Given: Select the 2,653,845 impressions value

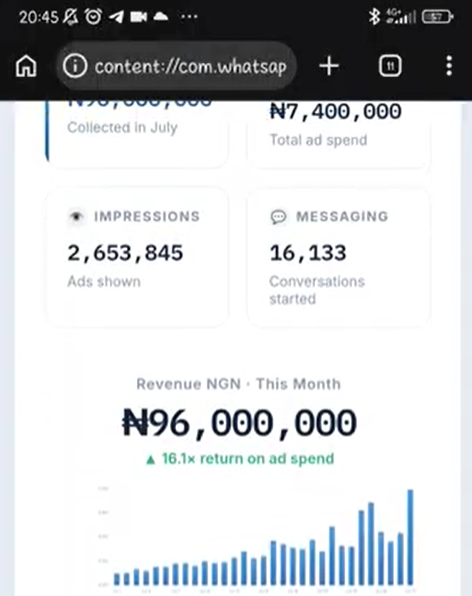Looking at the screenshot, I should click(x=125, y=253).
